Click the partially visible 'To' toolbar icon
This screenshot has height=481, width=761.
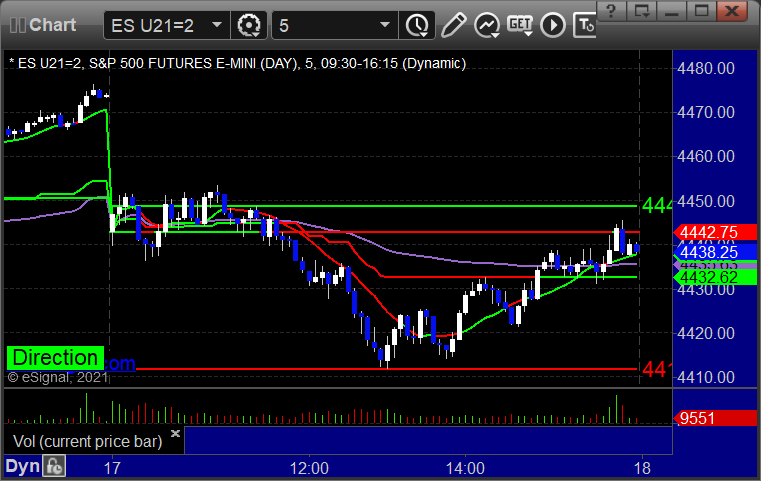(x=584, y=25)
